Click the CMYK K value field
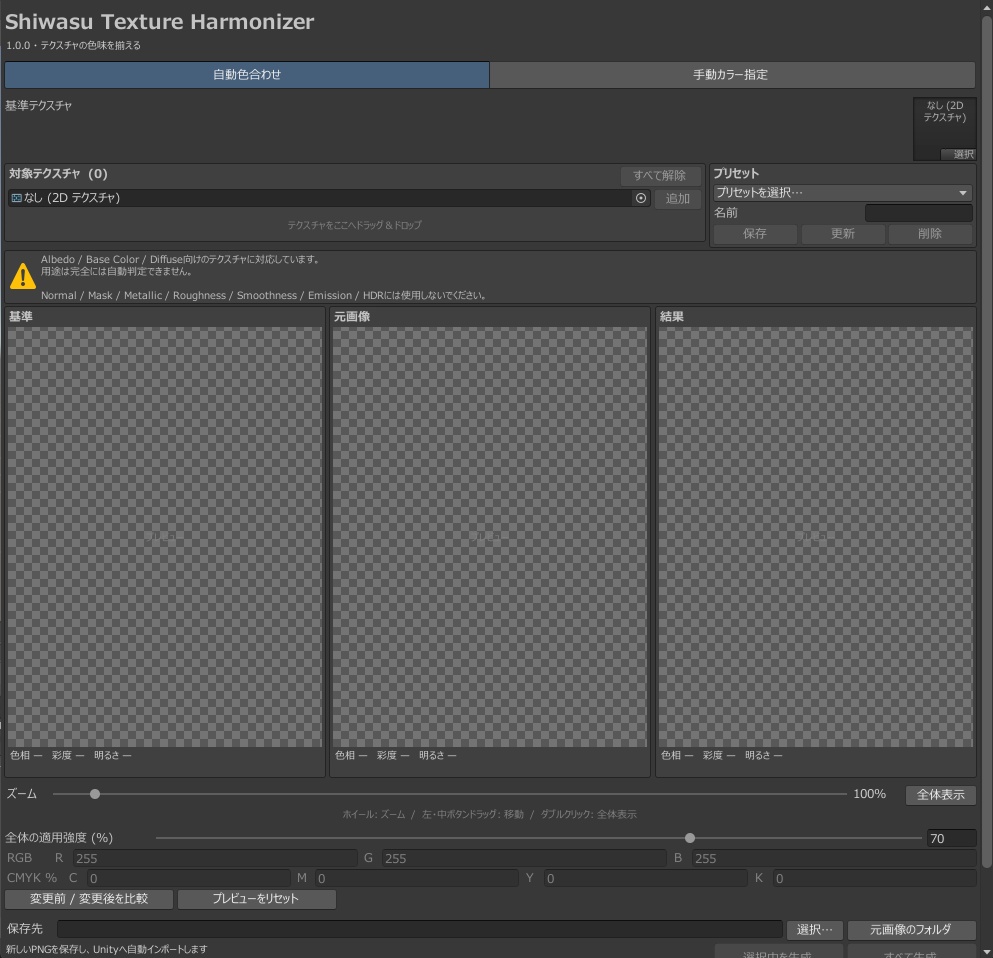 (x=875, y=878)
